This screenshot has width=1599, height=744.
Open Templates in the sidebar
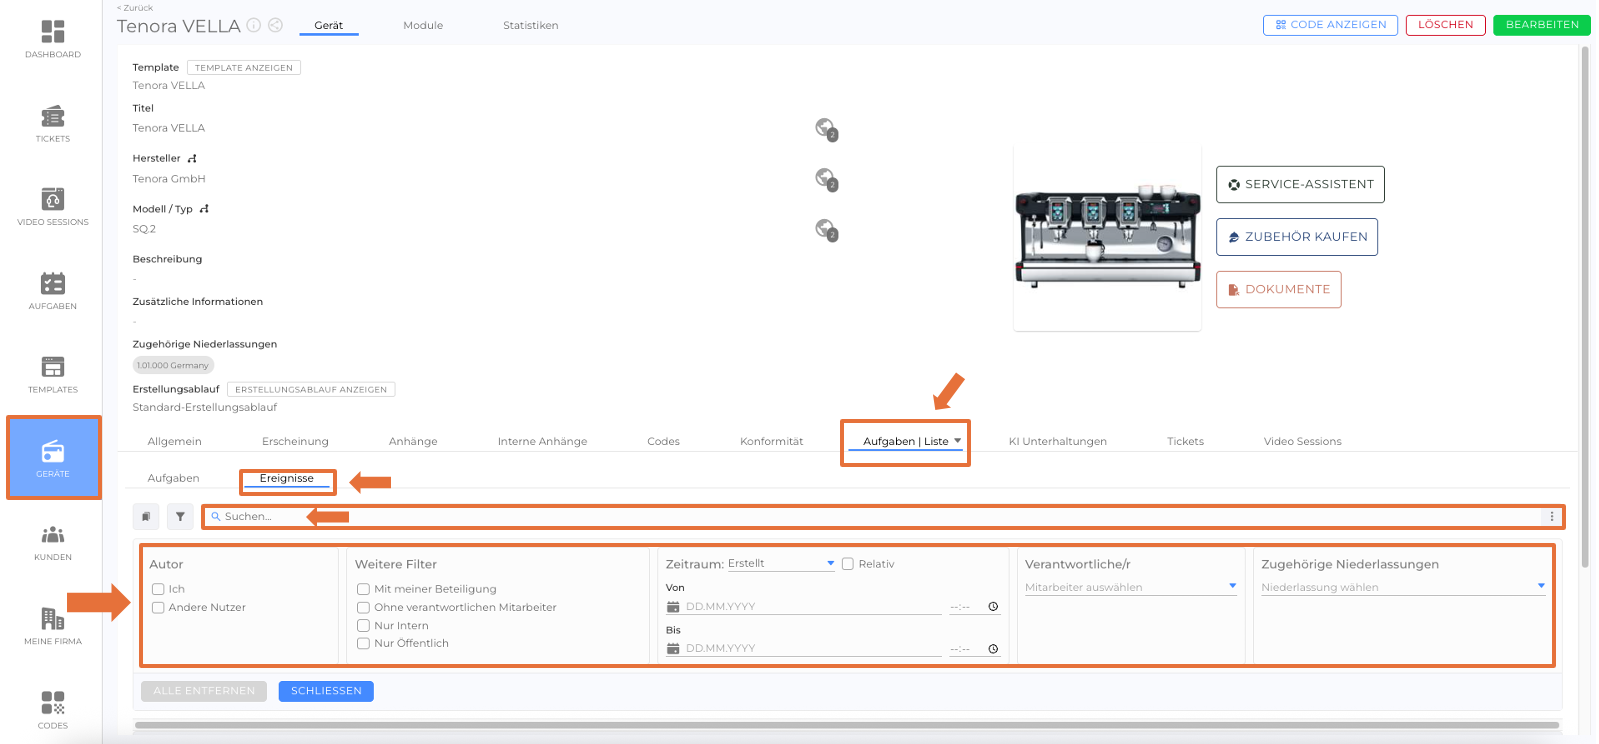pyautogui.click(x=53, y=374)
